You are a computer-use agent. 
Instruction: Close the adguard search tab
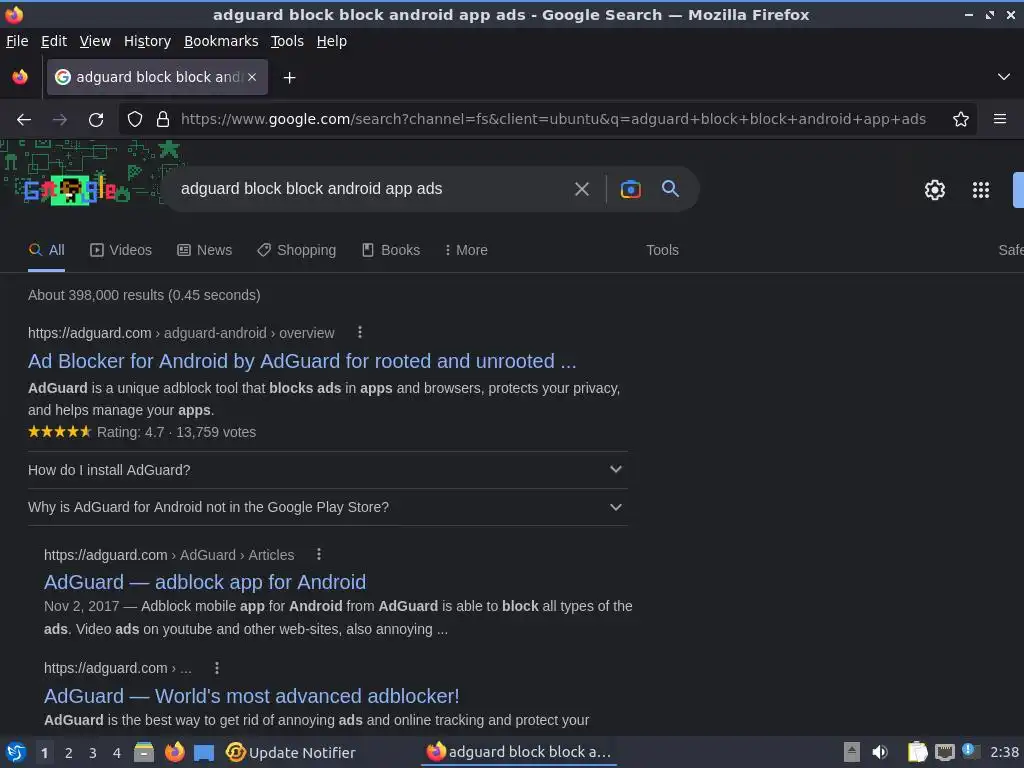(252, 77)
